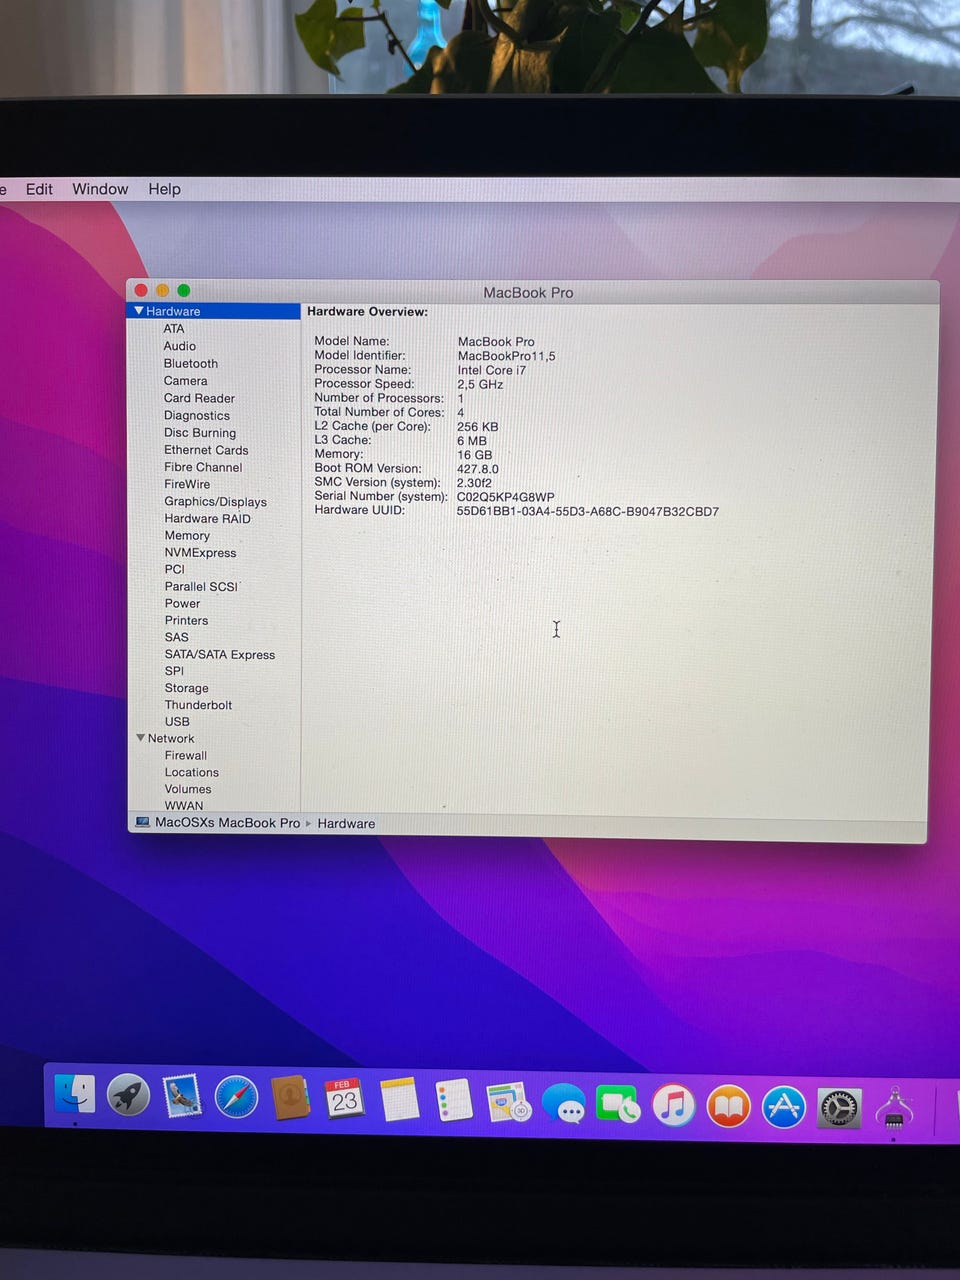Select Graphics/Displays in the sidebar
Viewport: 960px width, 1280px height.
point(215,502)
